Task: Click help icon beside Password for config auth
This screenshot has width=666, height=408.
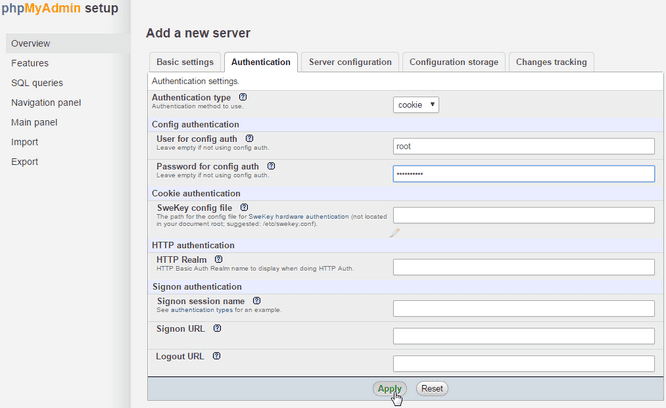Action: [x=271, y=166]
